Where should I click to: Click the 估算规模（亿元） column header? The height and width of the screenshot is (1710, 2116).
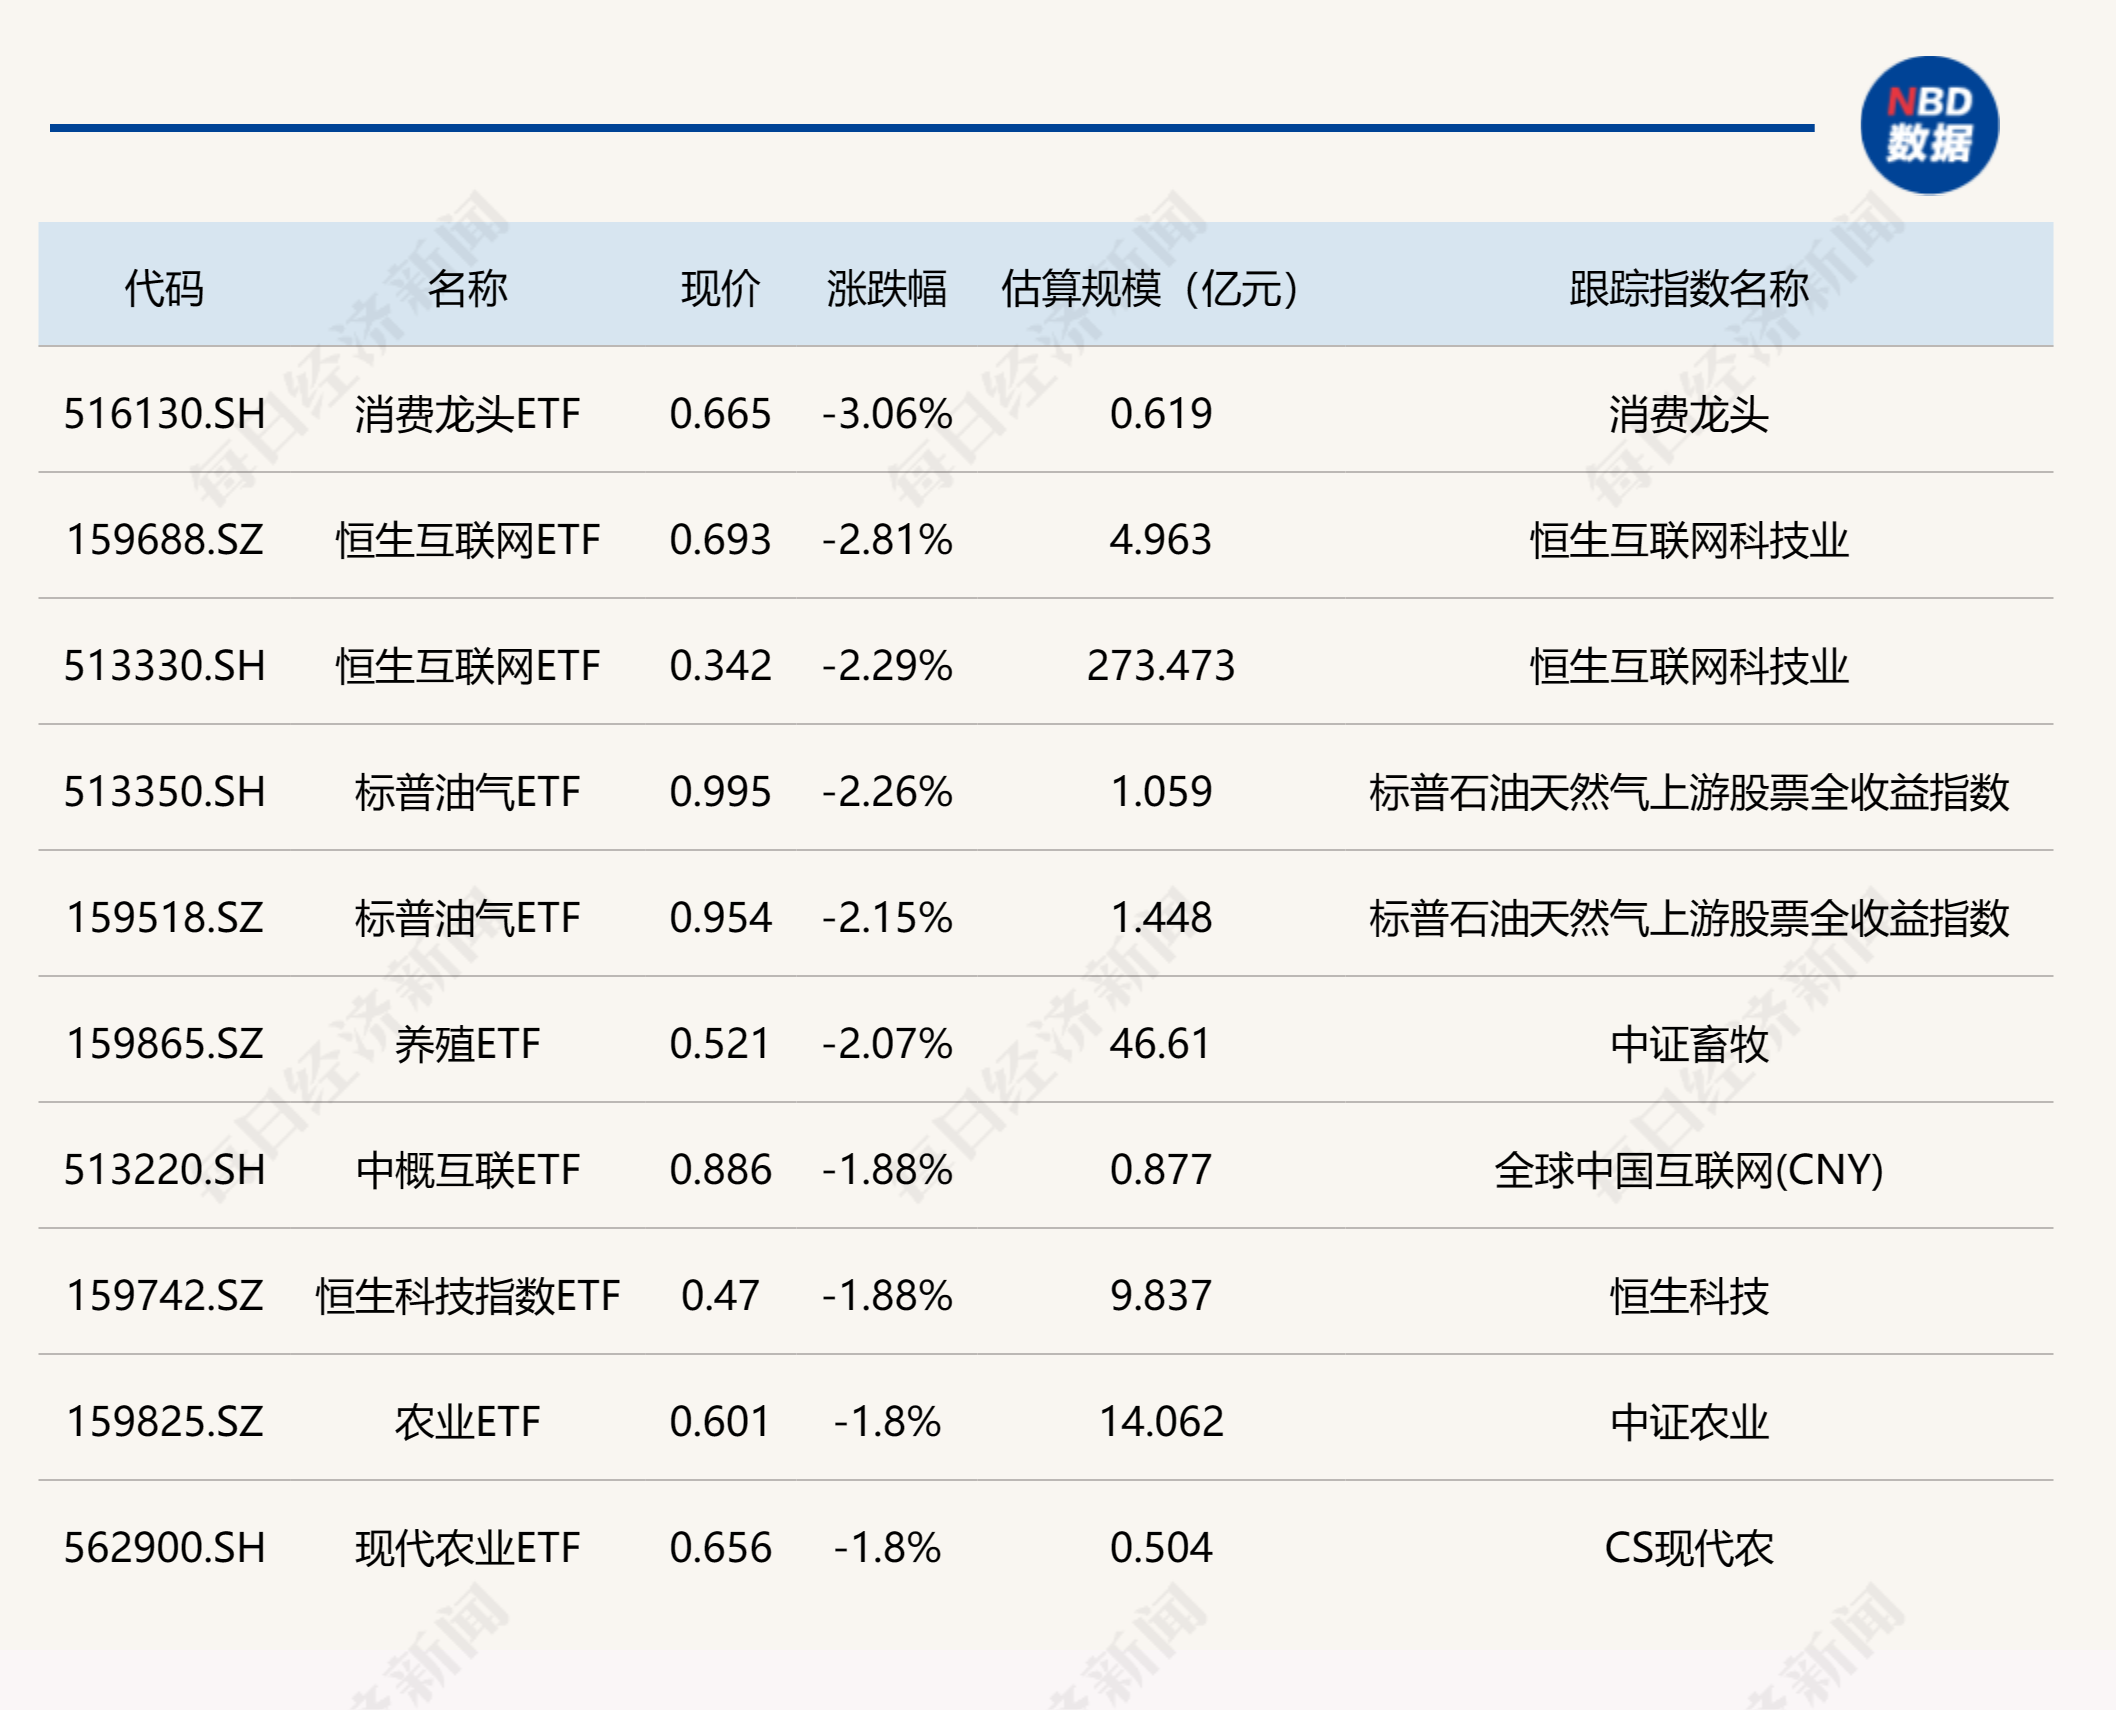click(1150, 288)
